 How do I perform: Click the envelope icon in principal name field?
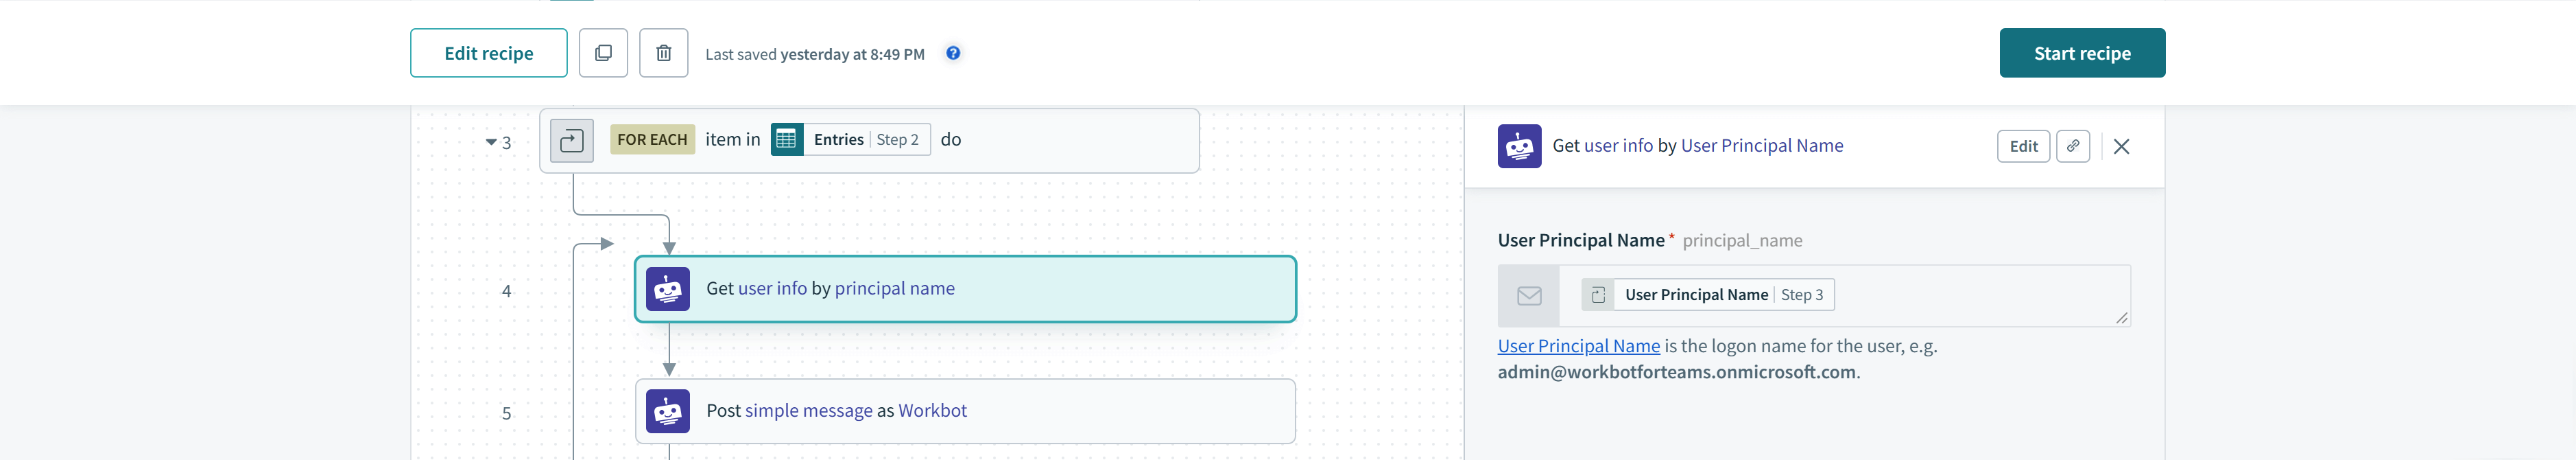tap(1528, 296)
